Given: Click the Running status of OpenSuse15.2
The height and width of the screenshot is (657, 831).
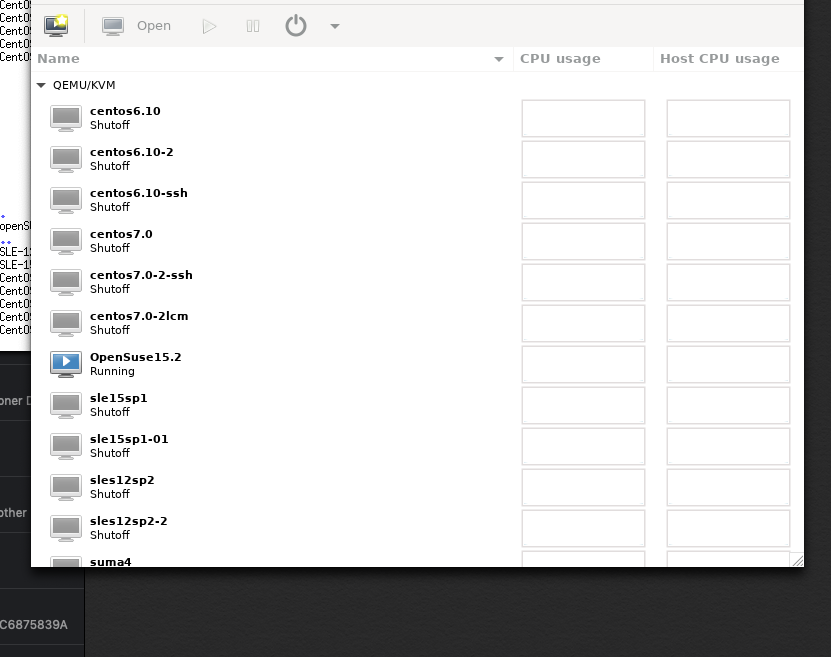Looking at the screenshot, I should click(x=112, y=371).
